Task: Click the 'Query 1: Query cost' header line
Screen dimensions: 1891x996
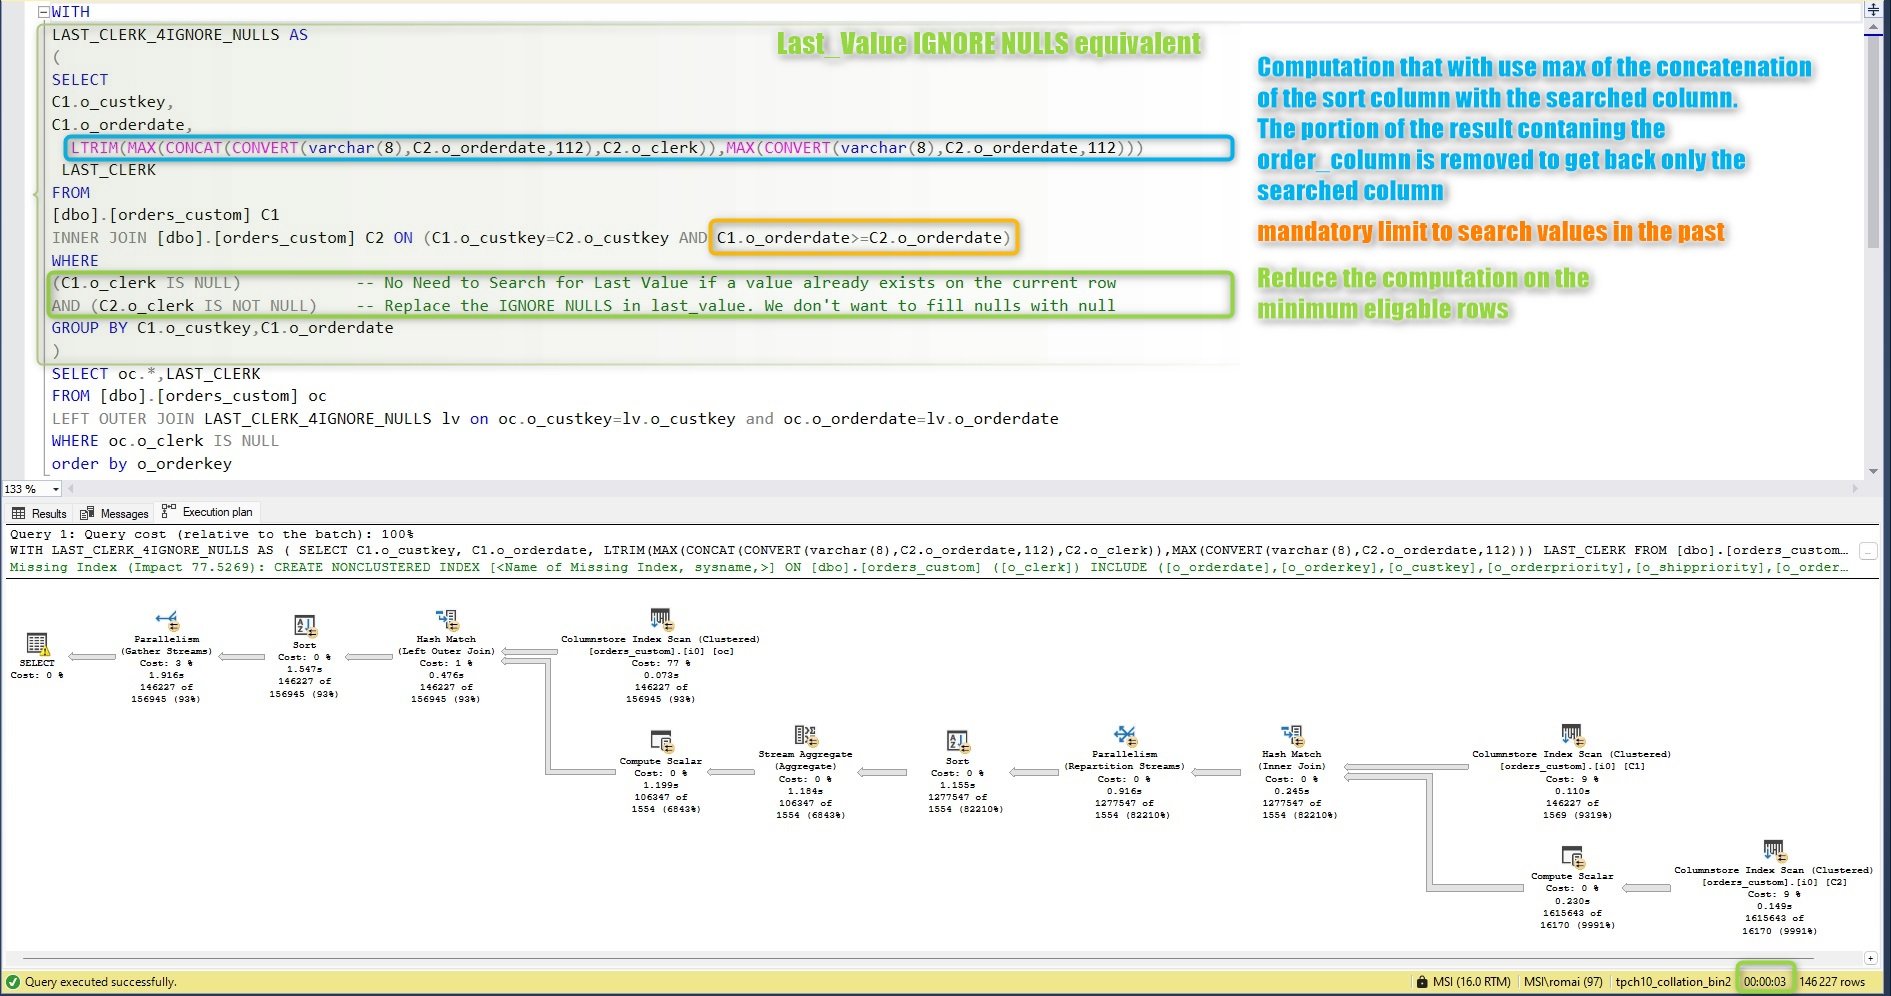Action: click(x=211, y=534)
